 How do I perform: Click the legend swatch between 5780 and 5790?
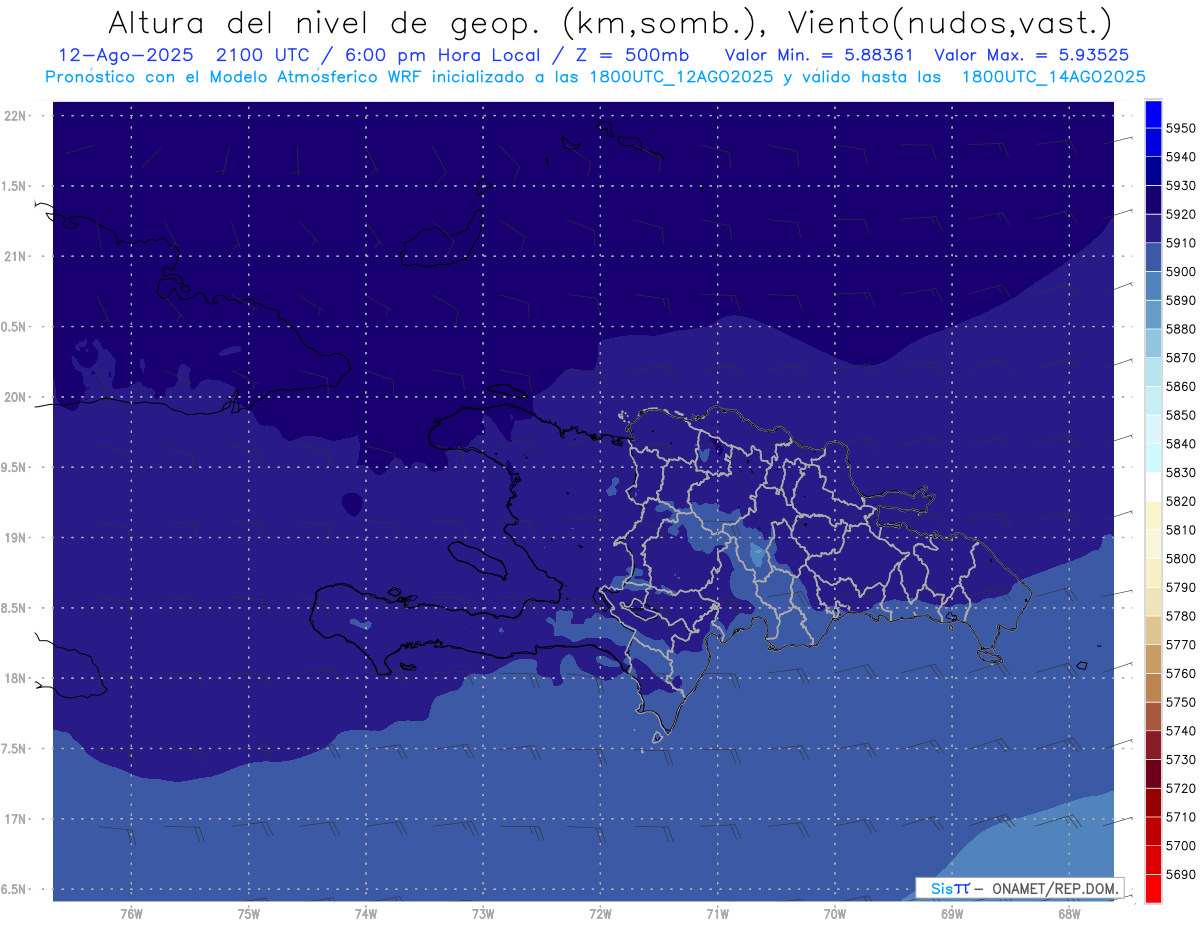tap(1153, 601)
